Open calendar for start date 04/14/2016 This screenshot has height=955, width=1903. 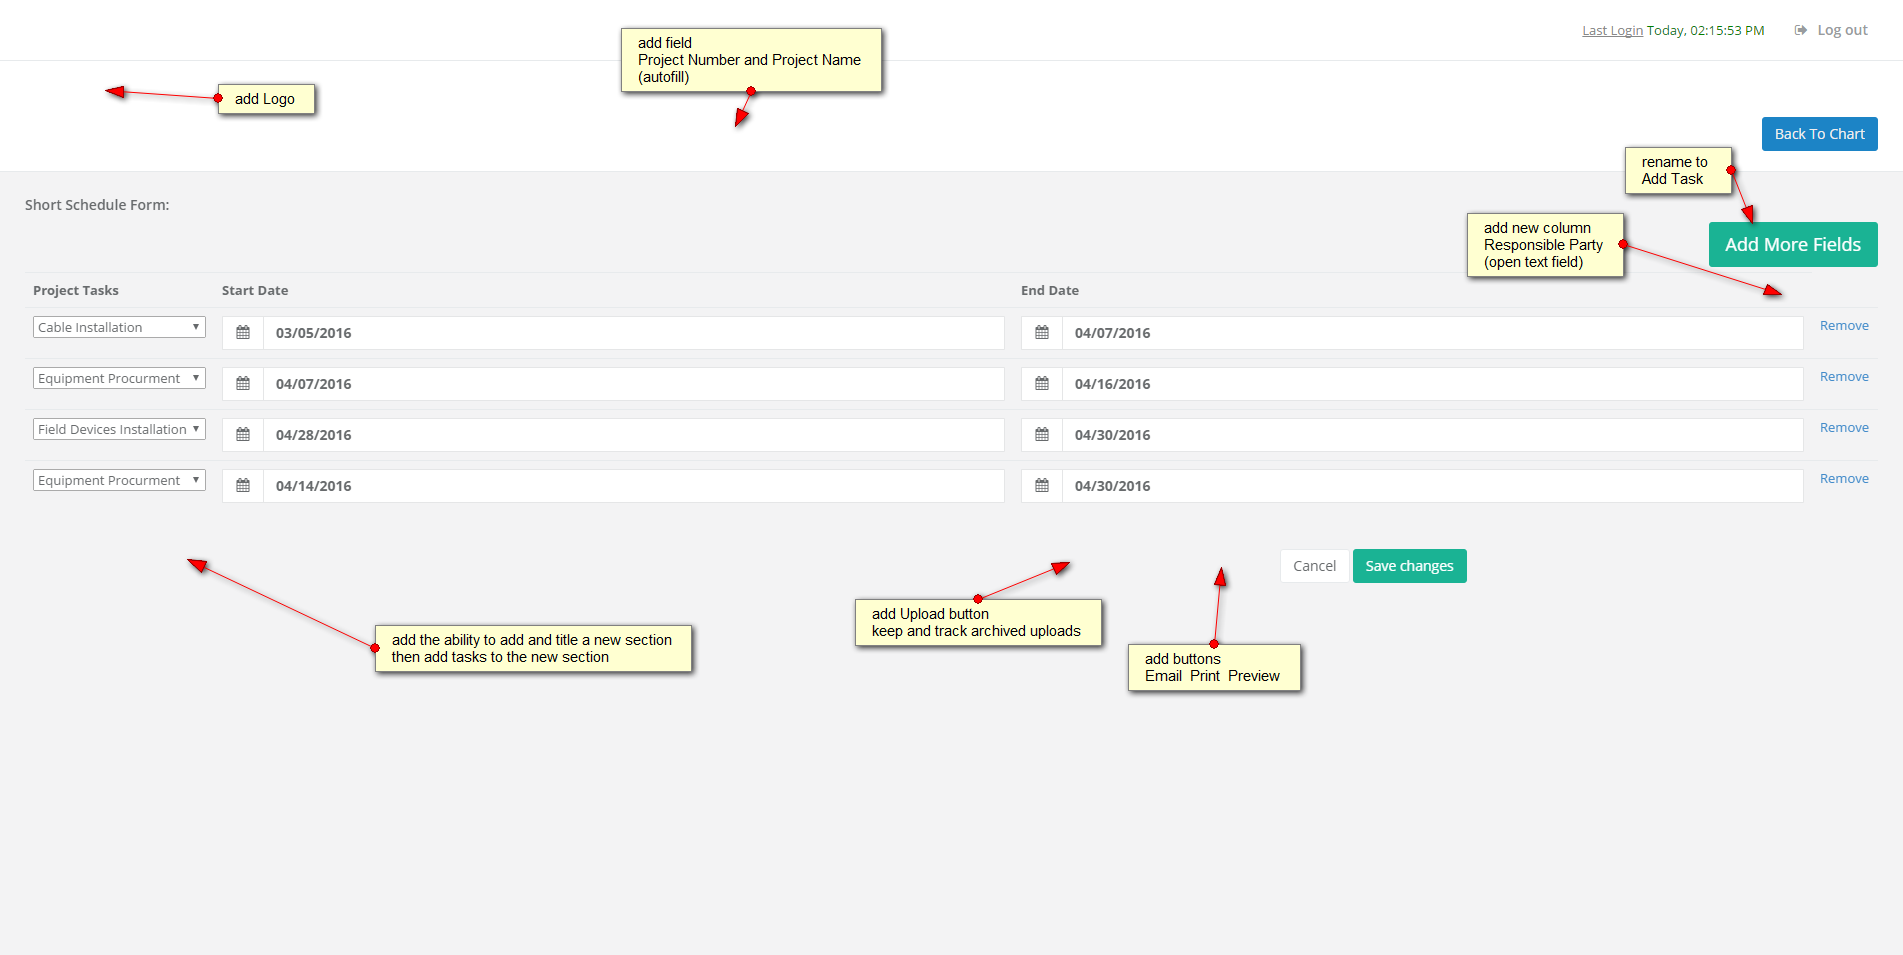point(243,486)
